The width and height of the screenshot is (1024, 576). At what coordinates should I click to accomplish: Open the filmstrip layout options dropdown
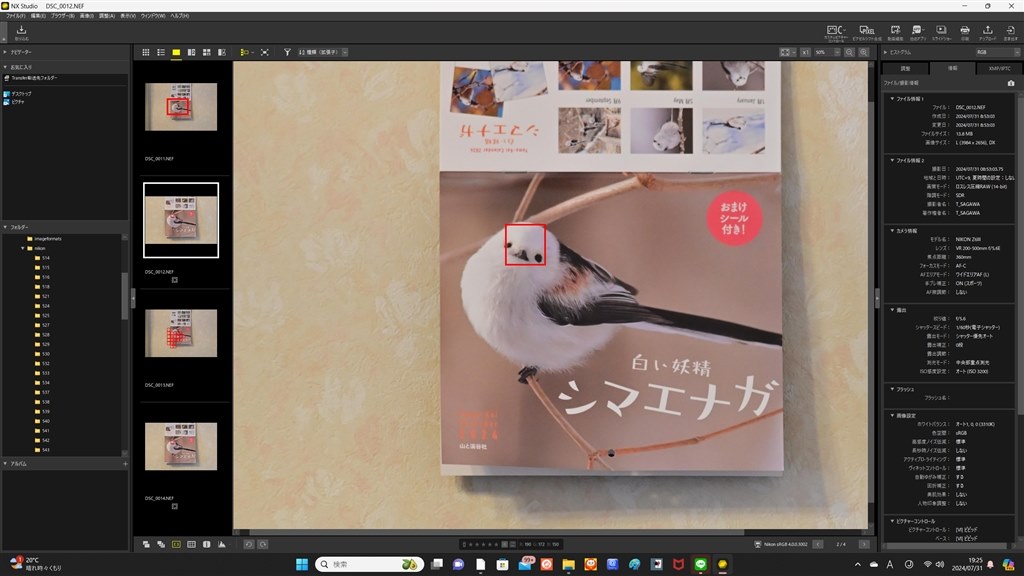[x=245, y=52]
